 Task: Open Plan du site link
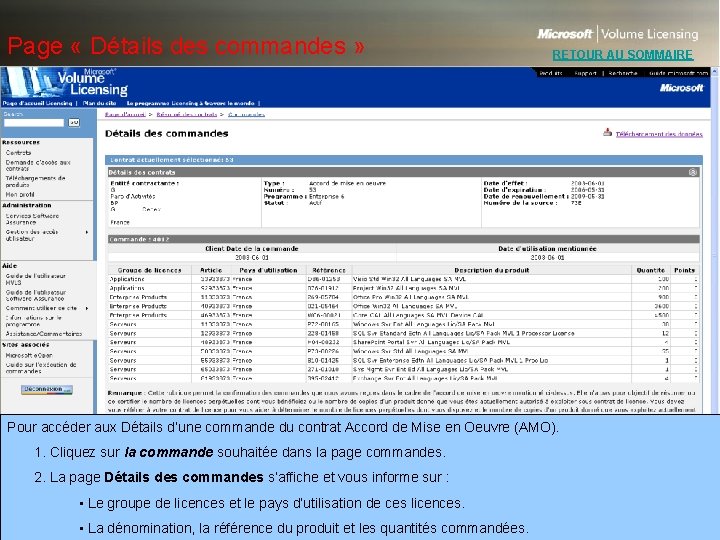click(99, 103)
